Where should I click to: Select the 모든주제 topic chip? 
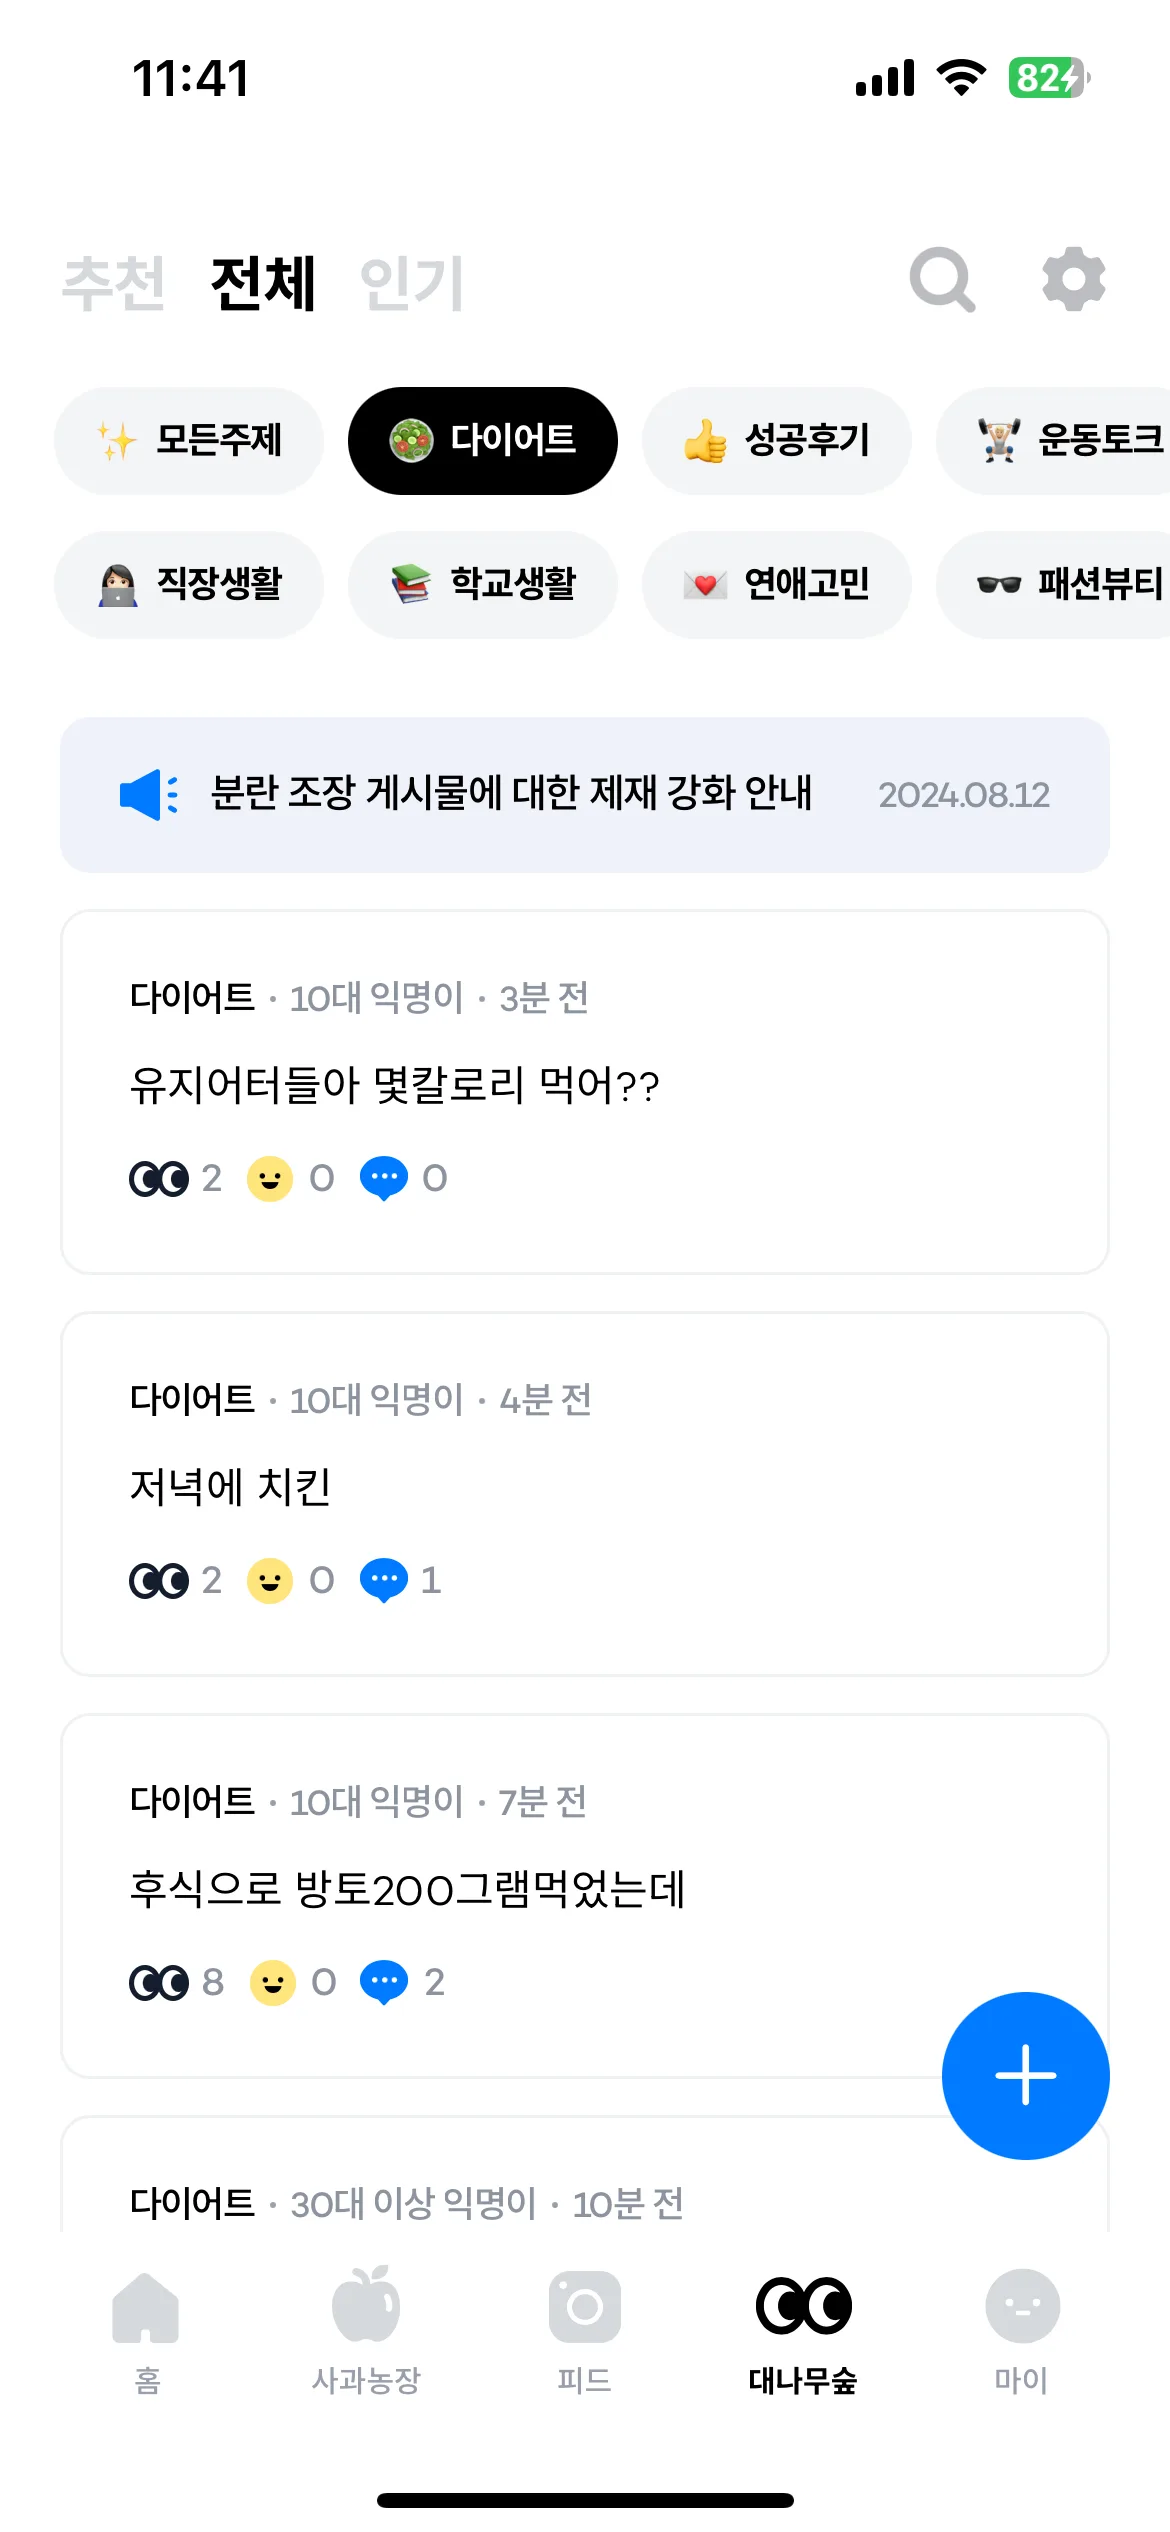[189, 441]
